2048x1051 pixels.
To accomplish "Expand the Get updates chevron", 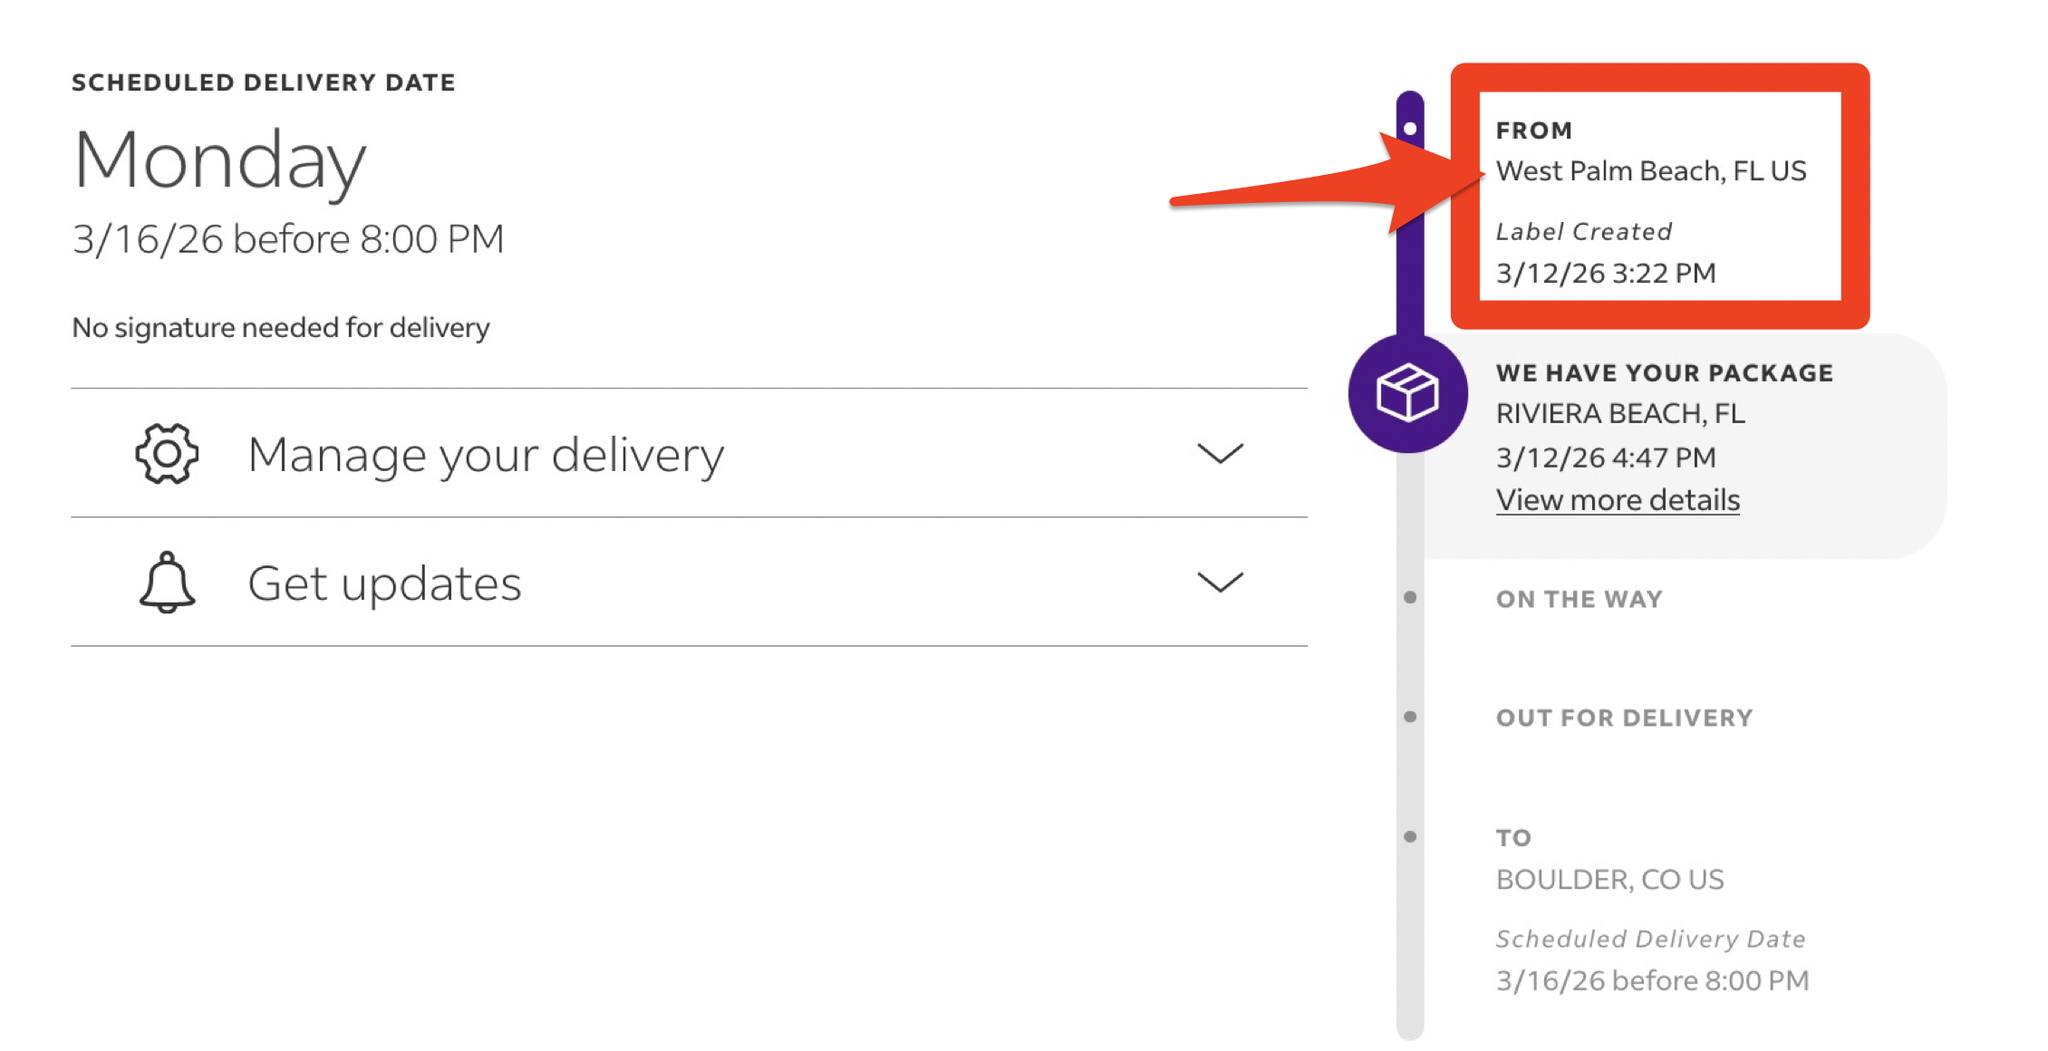I will (x=1220, y=582).
